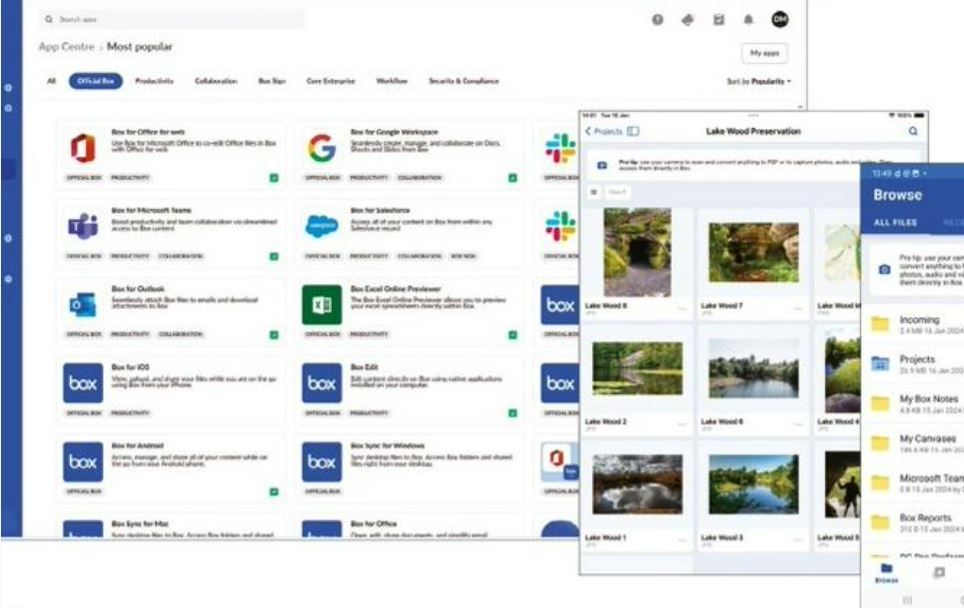Toggle green check on Box for Google Workspace
The image size is (964, 608).
pos(513,178)
